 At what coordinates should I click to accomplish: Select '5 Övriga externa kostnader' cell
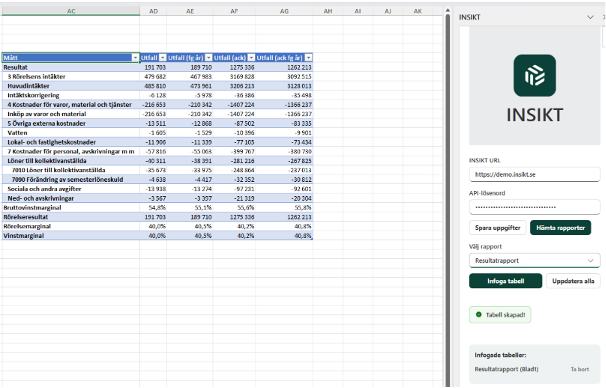tap(71, 123)
